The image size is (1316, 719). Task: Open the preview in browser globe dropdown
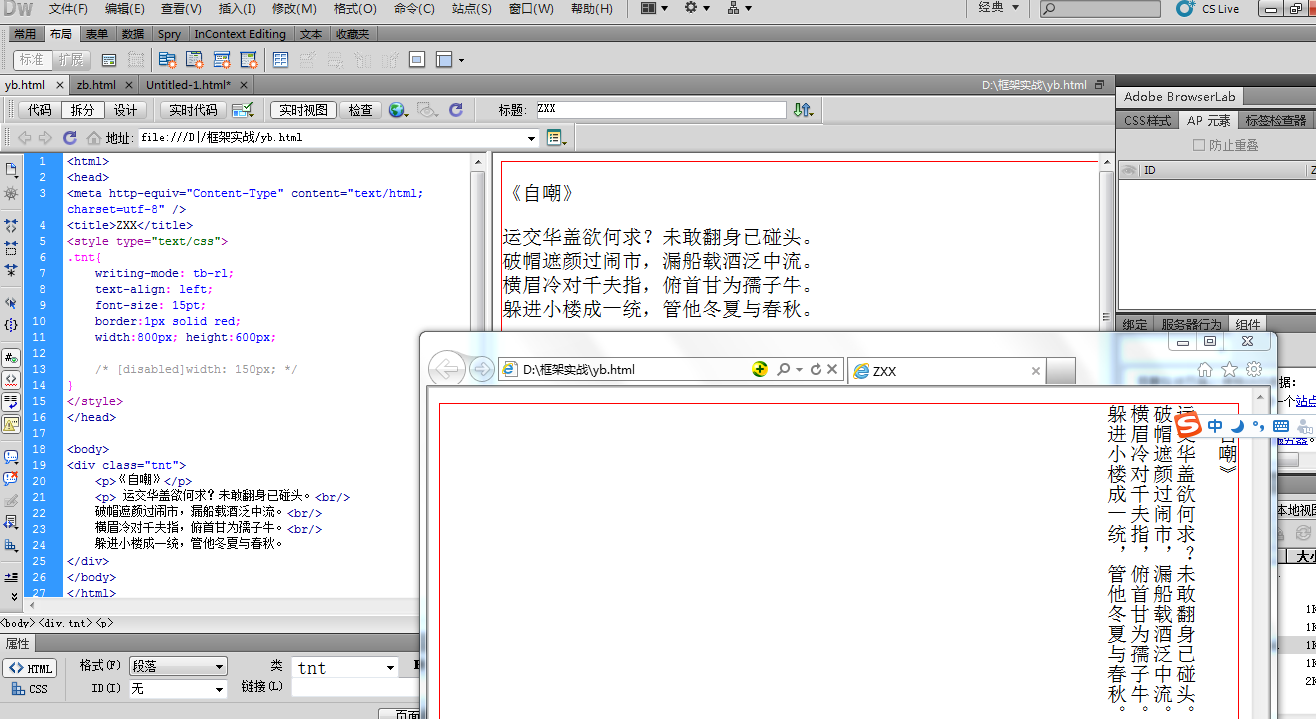(x=399, y=110)
